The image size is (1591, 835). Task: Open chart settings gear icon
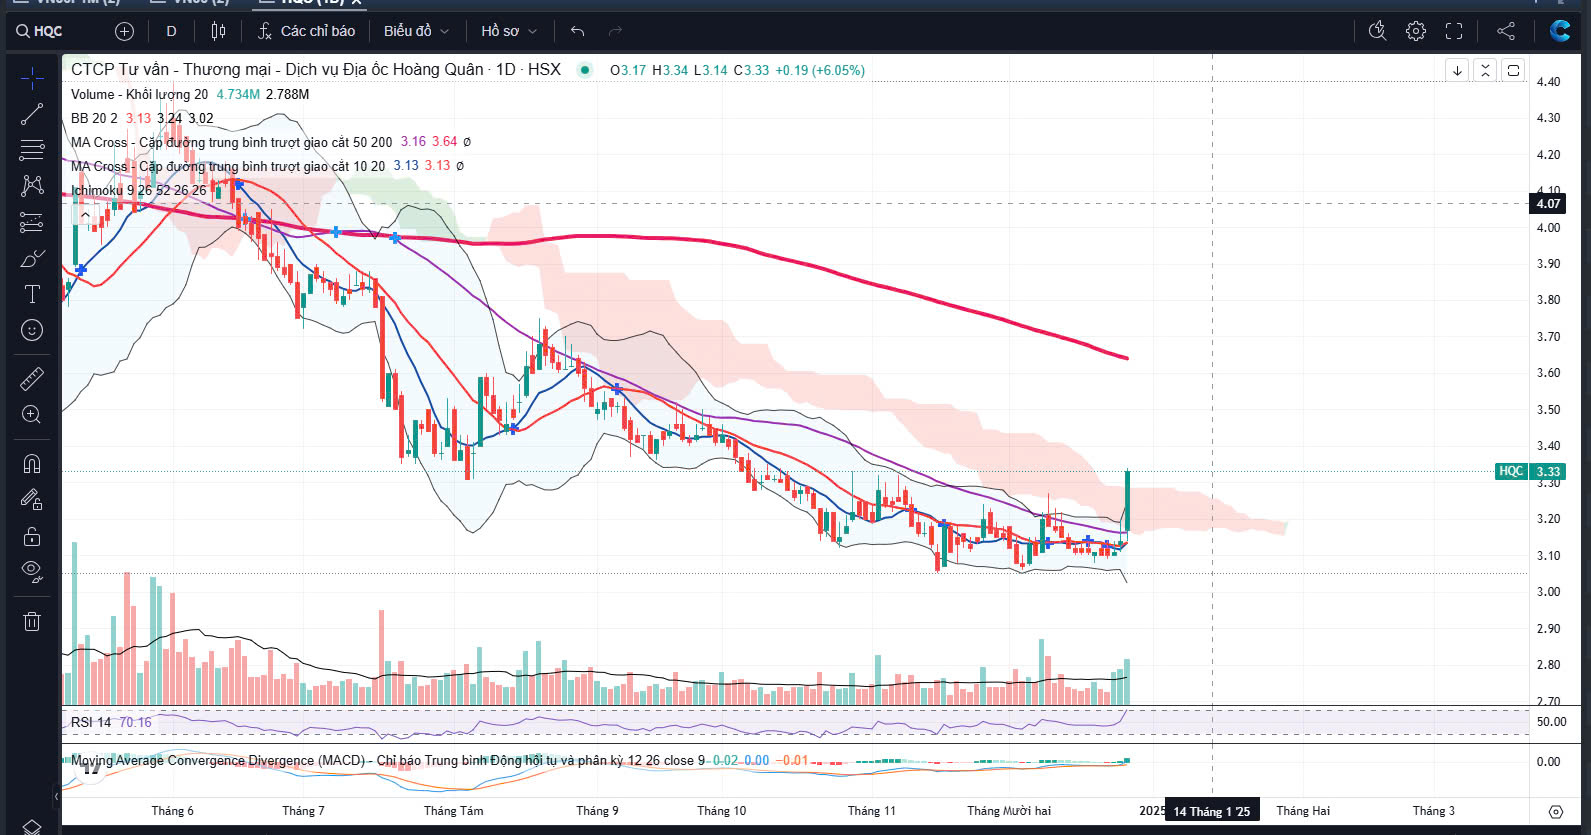(x=1415, y=31)
